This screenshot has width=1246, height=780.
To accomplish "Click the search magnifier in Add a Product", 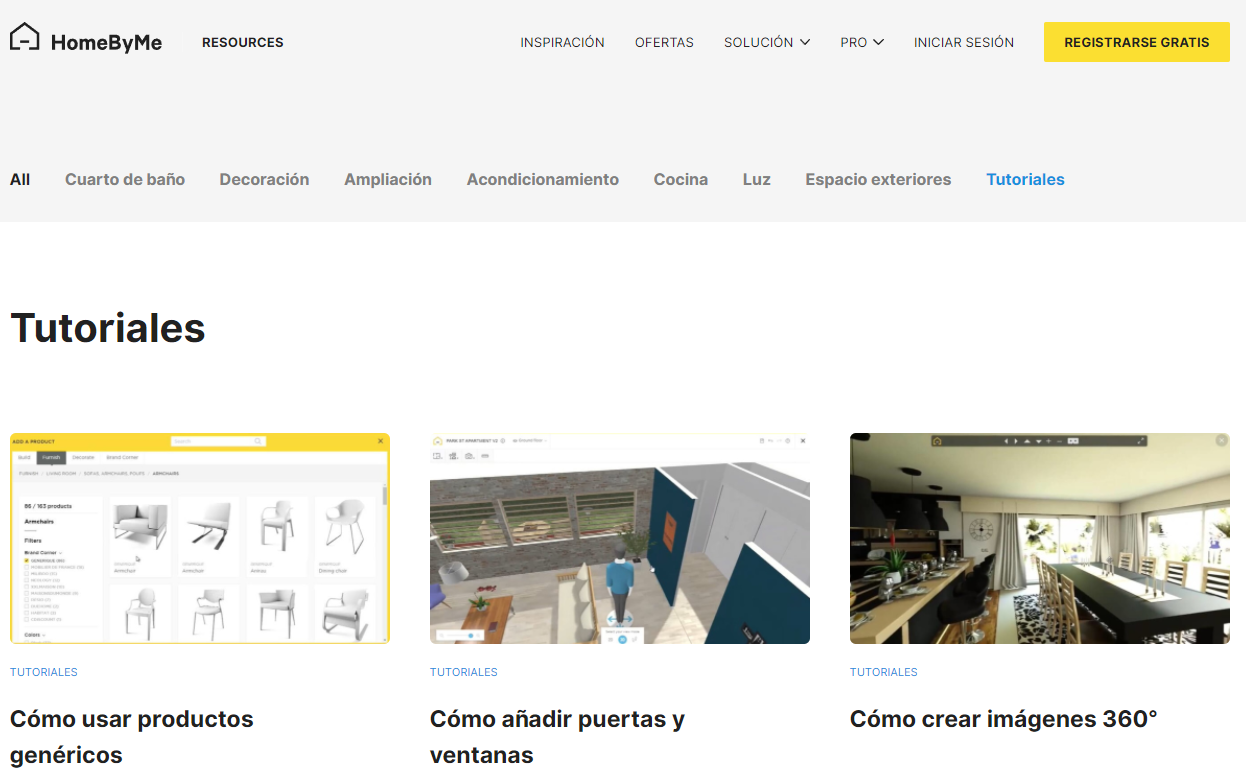I will pos(256,441).
